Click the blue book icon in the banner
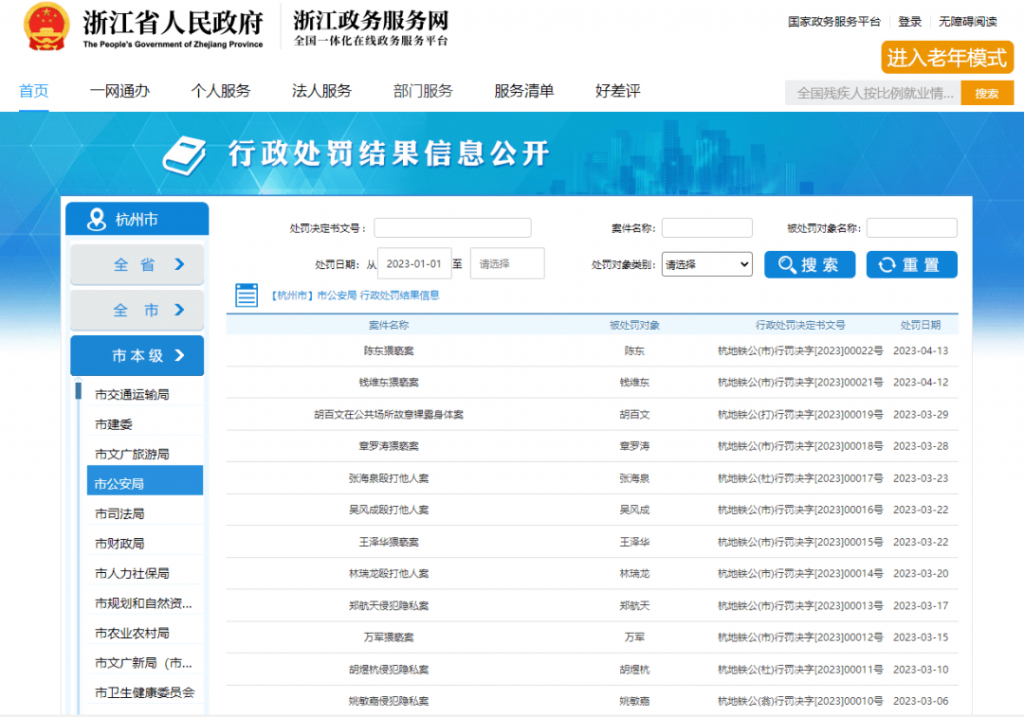This screenshot has width=1024, height=717. [x=184, y=154]
